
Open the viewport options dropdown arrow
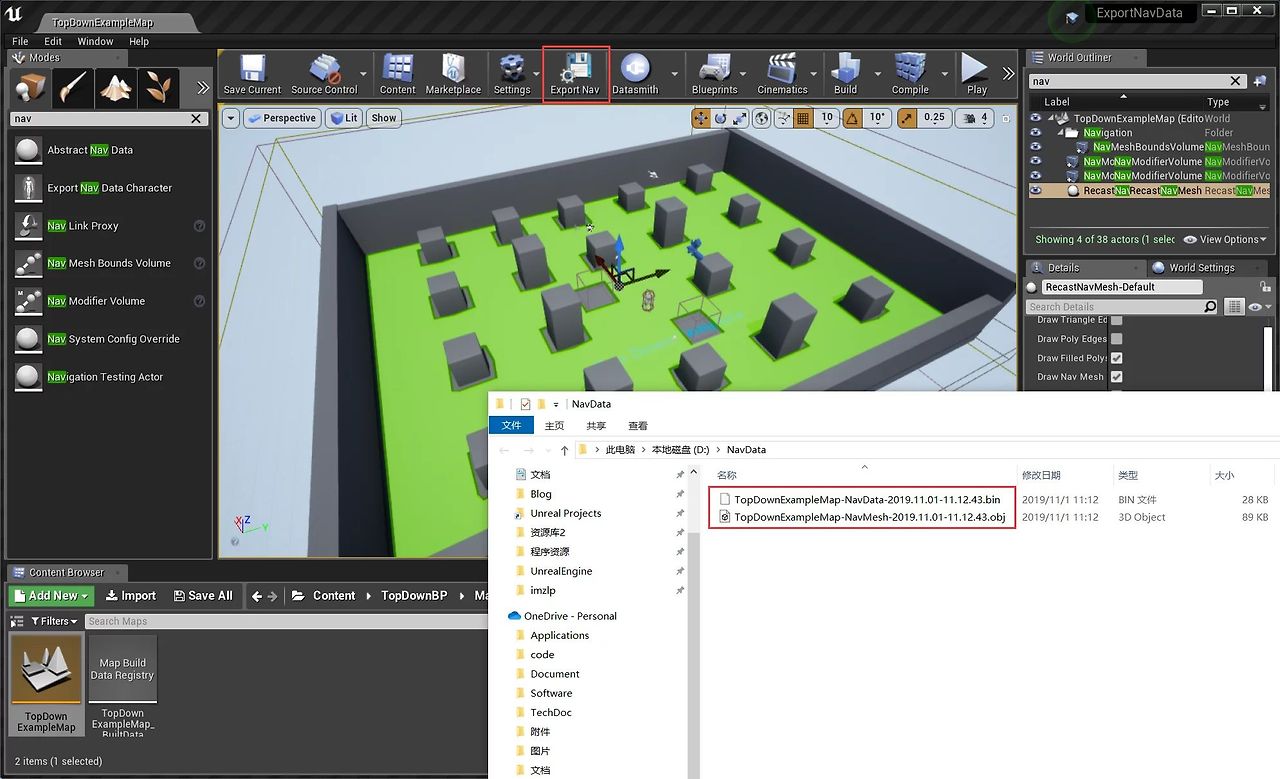[x=231, y=118]
